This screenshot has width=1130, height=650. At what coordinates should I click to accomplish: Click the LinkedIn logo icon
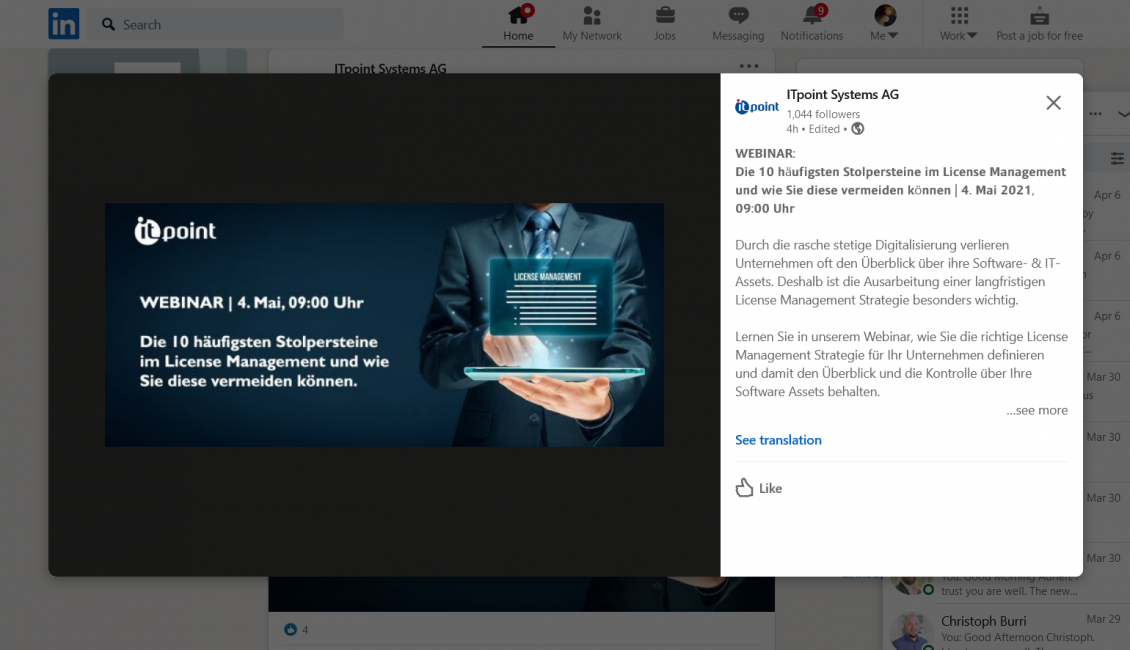pos(64,24)
